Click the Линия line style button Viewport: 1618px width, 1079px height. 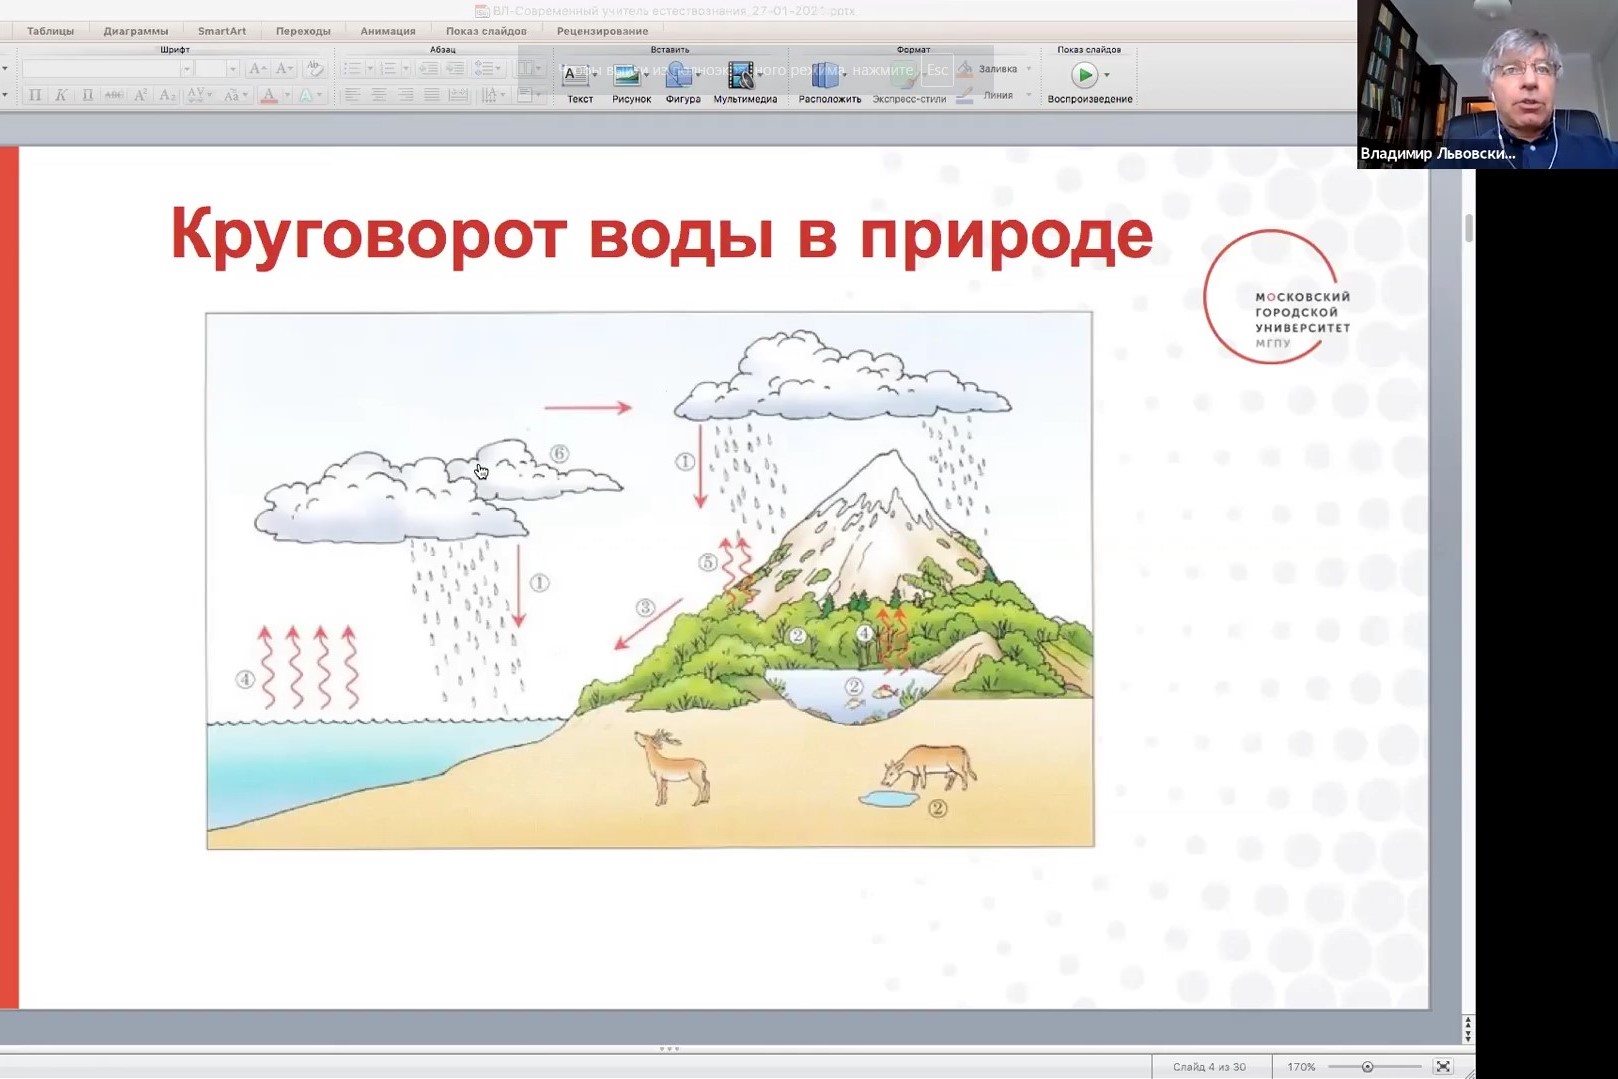[x=995, y=95]
